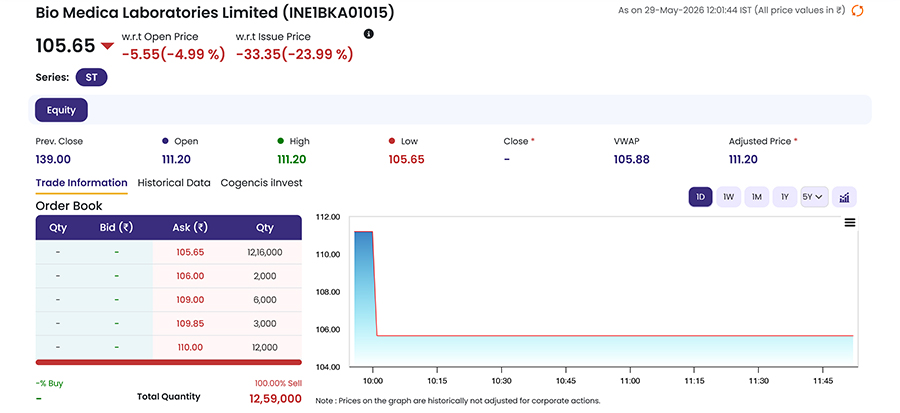Click the Low value 105.65
Screen dimensions: 900x413
(406, 159)
